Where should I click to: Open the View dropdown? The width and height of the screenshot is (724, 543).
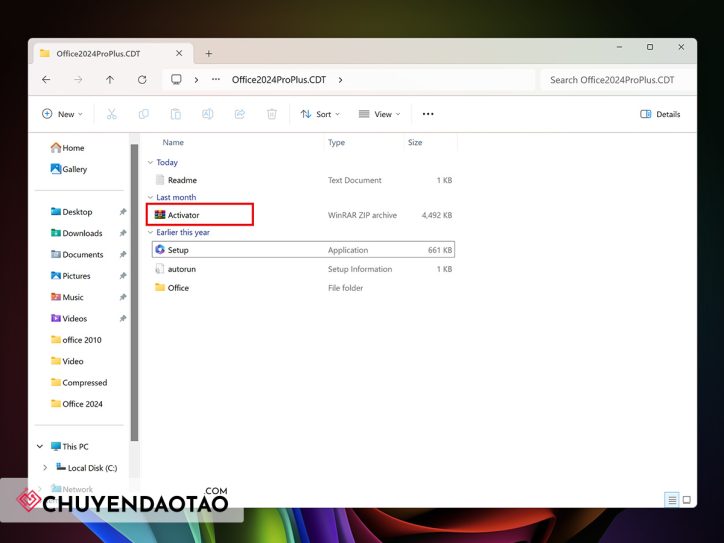380,114
